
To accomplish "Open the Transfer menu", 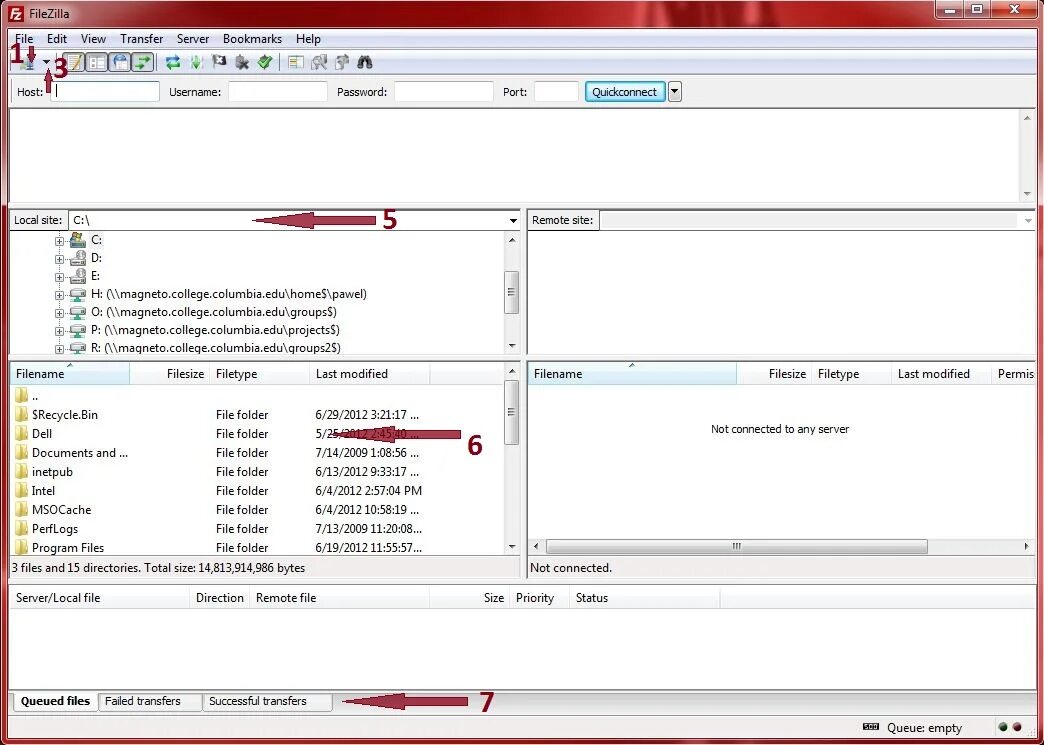I will tap(142, 39).
